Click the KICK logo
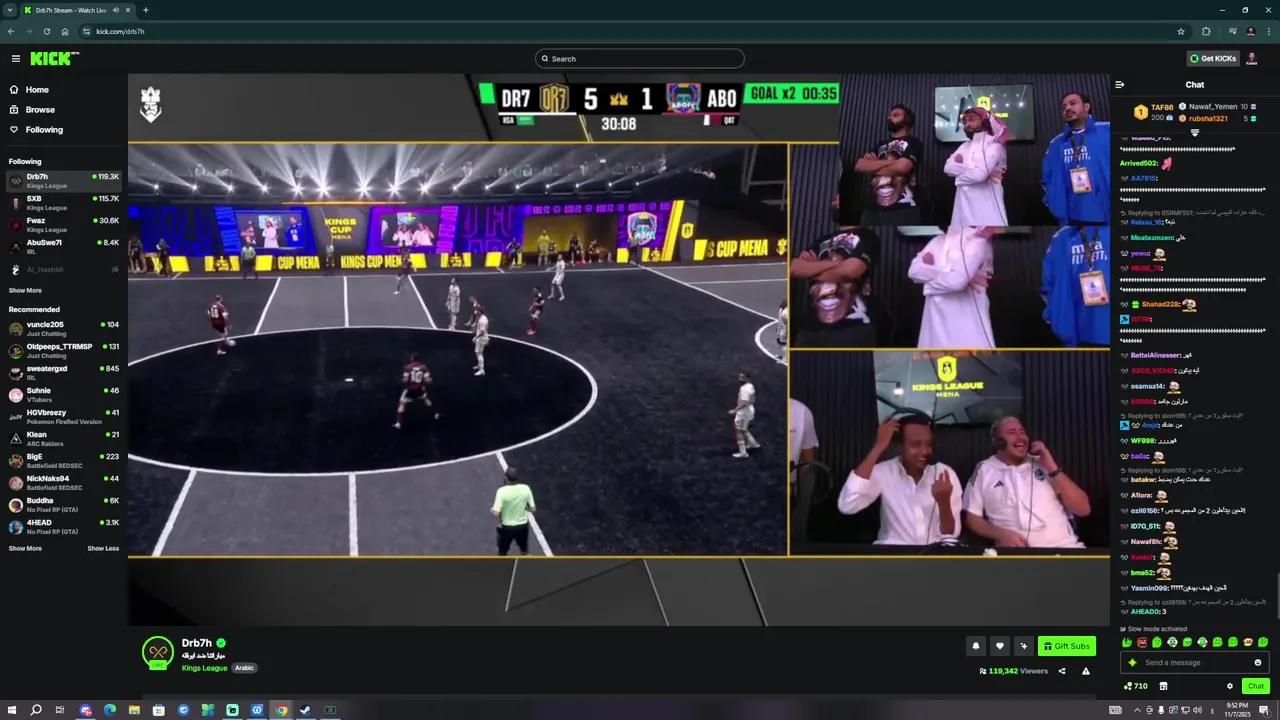 54,59
